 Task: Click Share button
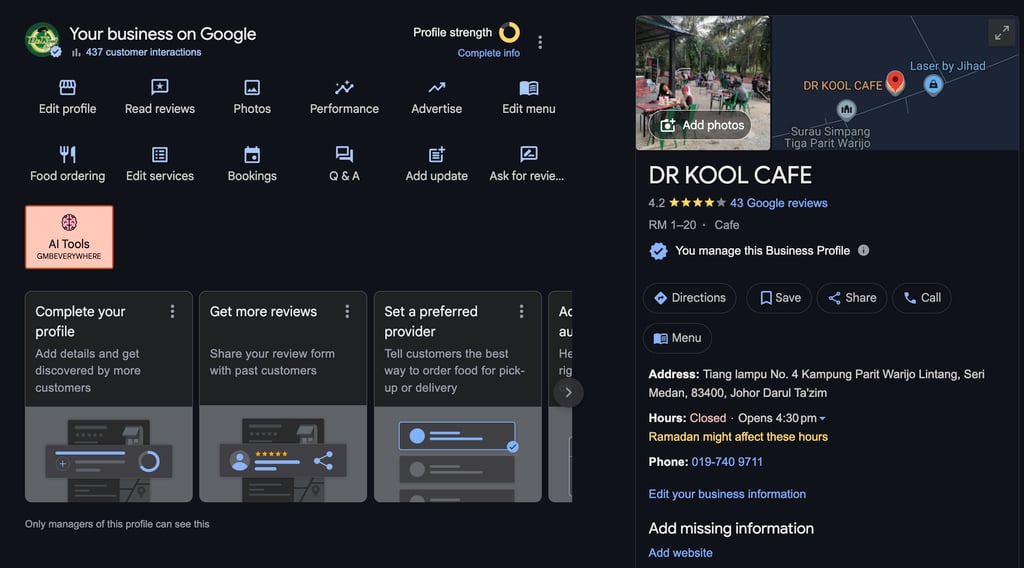(x=852, y=298)
